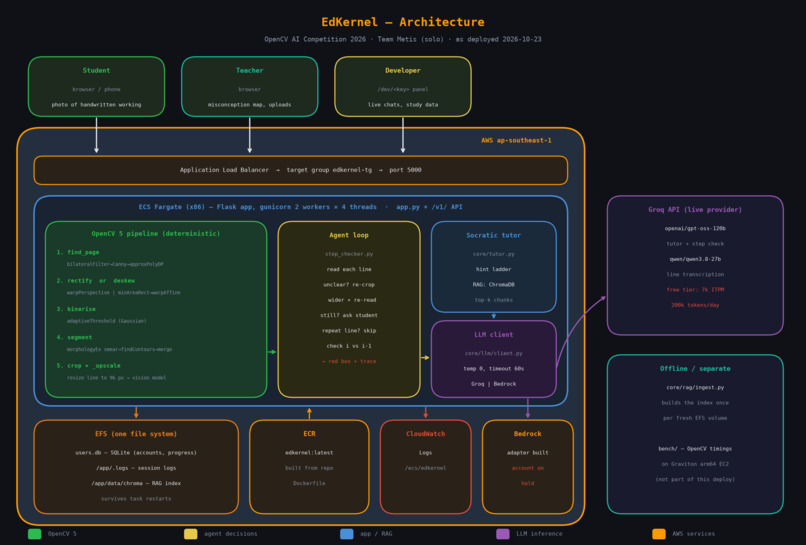Click 'core/tutor.py' file path
The width and height of the screenshot is (806, 545).
coord(493,253)
